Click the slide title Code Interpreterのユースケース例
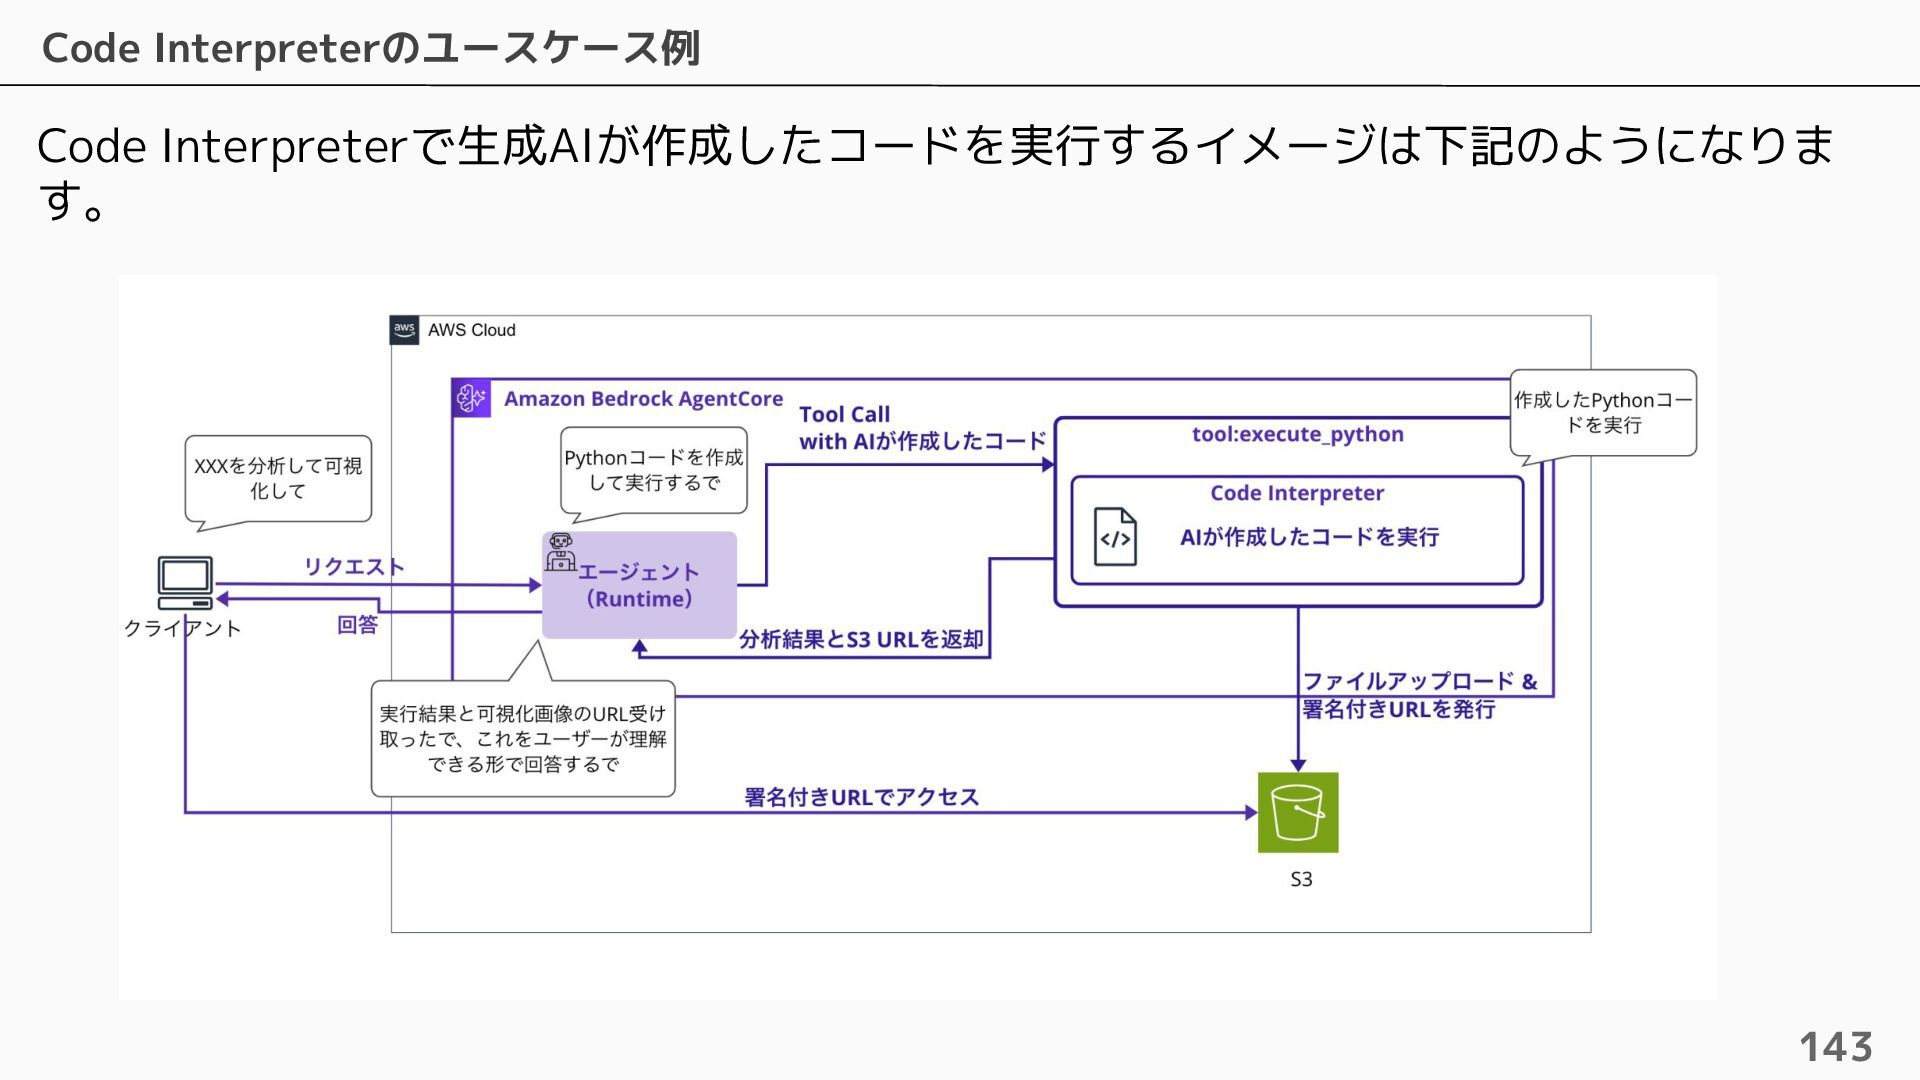This screenshot has width=1920, height=1080. 371,47
